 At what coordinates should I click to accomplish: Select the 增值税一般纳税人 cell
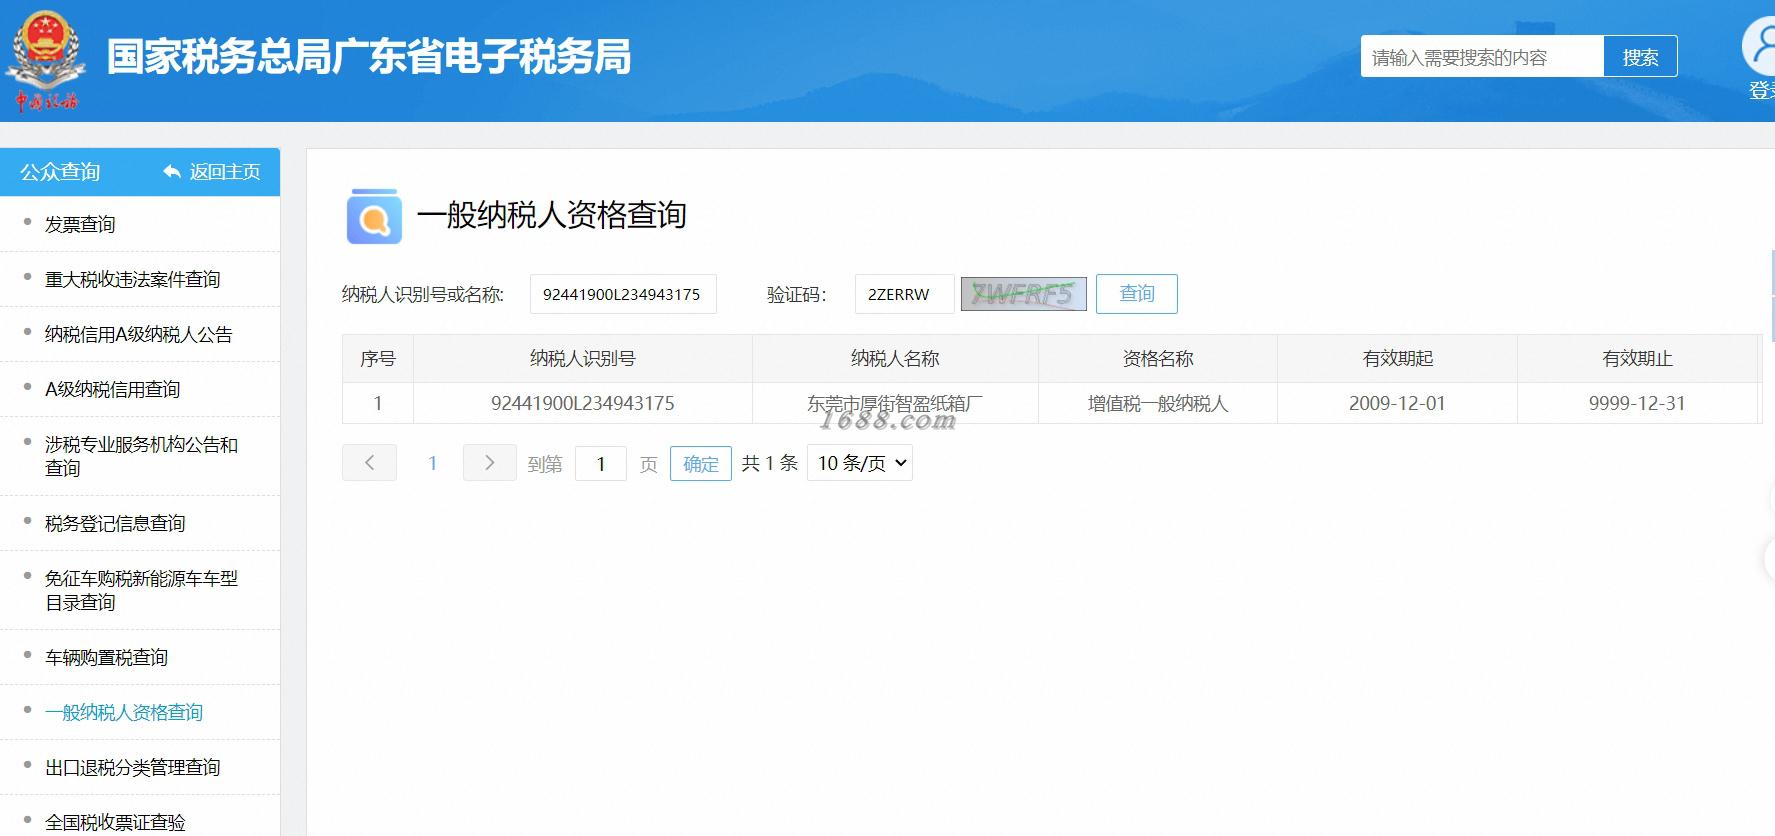pyautogui.click(x=1158, y=403)
